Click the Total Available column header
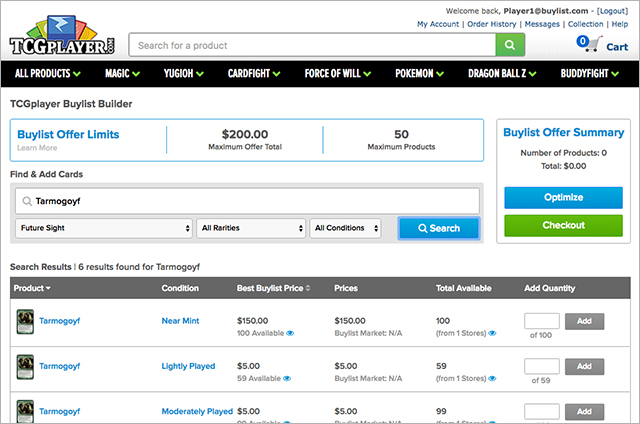Image resolution: width=640 pixels, height=424 pixels. (x=463, y=288)
